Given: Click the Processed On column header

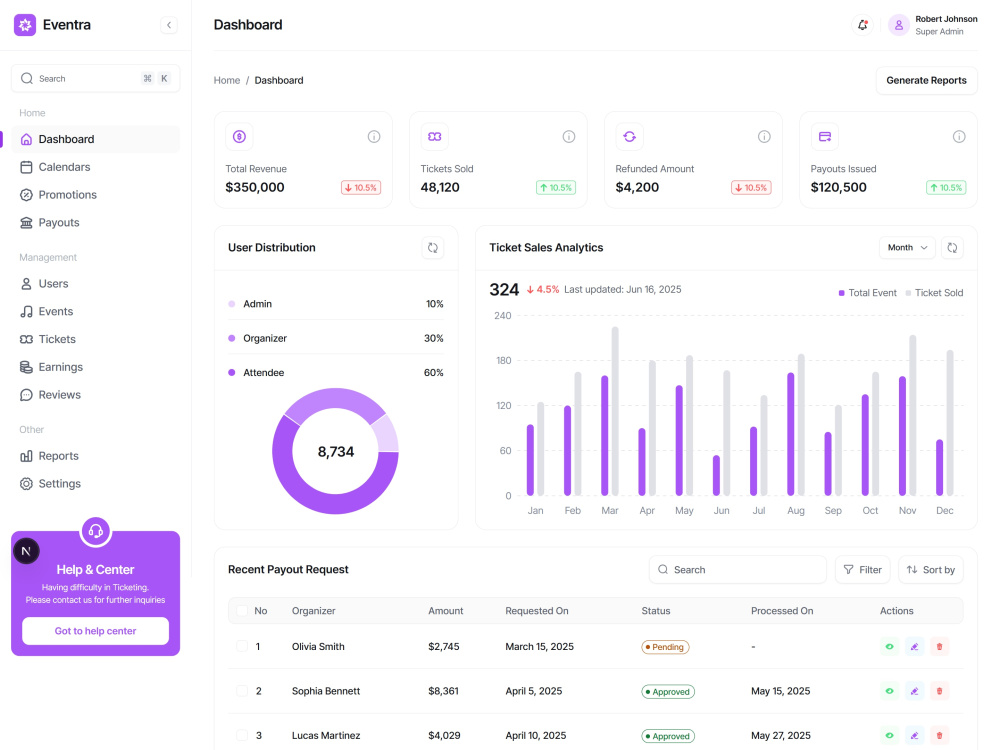Looking at the screenshot, I should point(782,611).
